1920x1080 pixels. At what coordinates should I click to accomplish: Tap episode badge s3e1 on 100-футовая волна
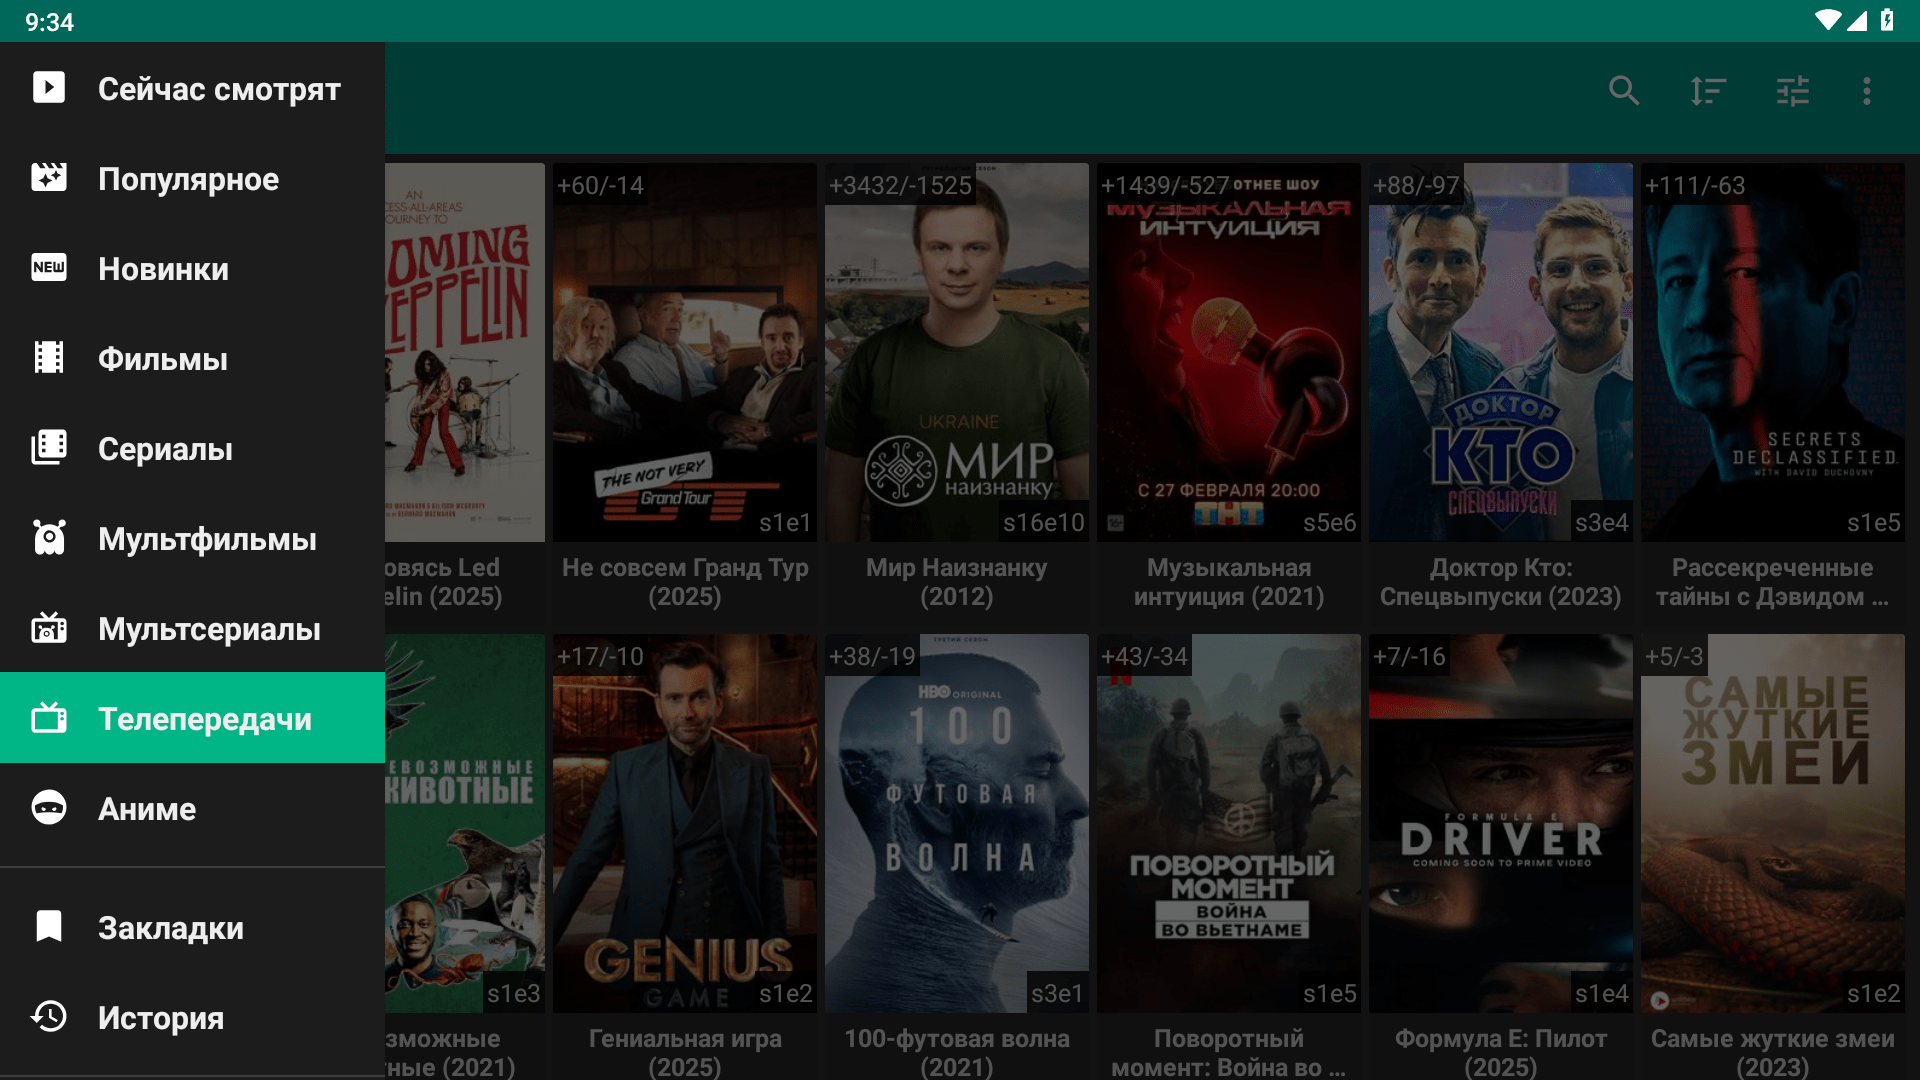1058,993
